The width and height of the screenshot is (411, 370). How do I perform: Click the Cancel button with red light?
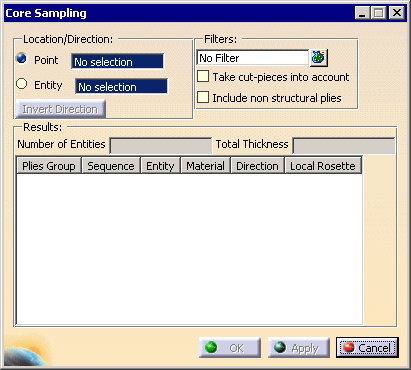(367, 348)
